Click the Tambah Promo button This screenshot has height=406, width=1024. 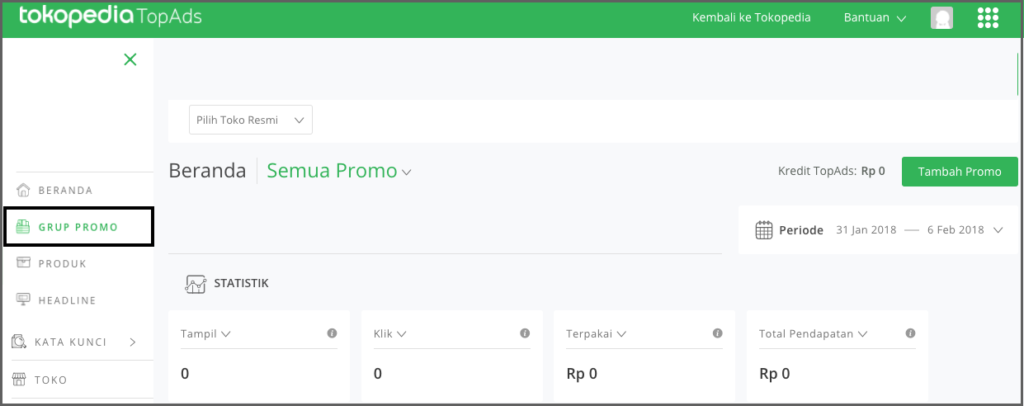959,172
